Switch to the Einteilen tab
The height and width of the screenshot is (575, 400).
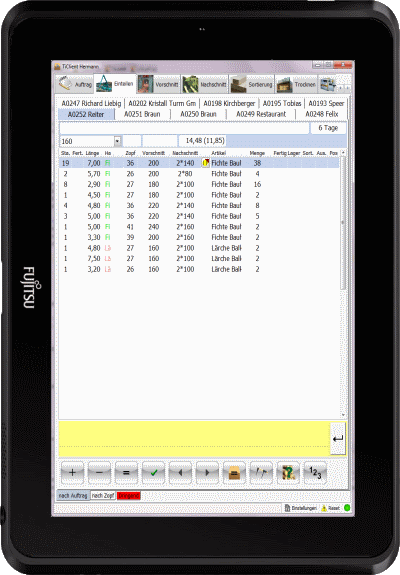(x=115, y=84)
